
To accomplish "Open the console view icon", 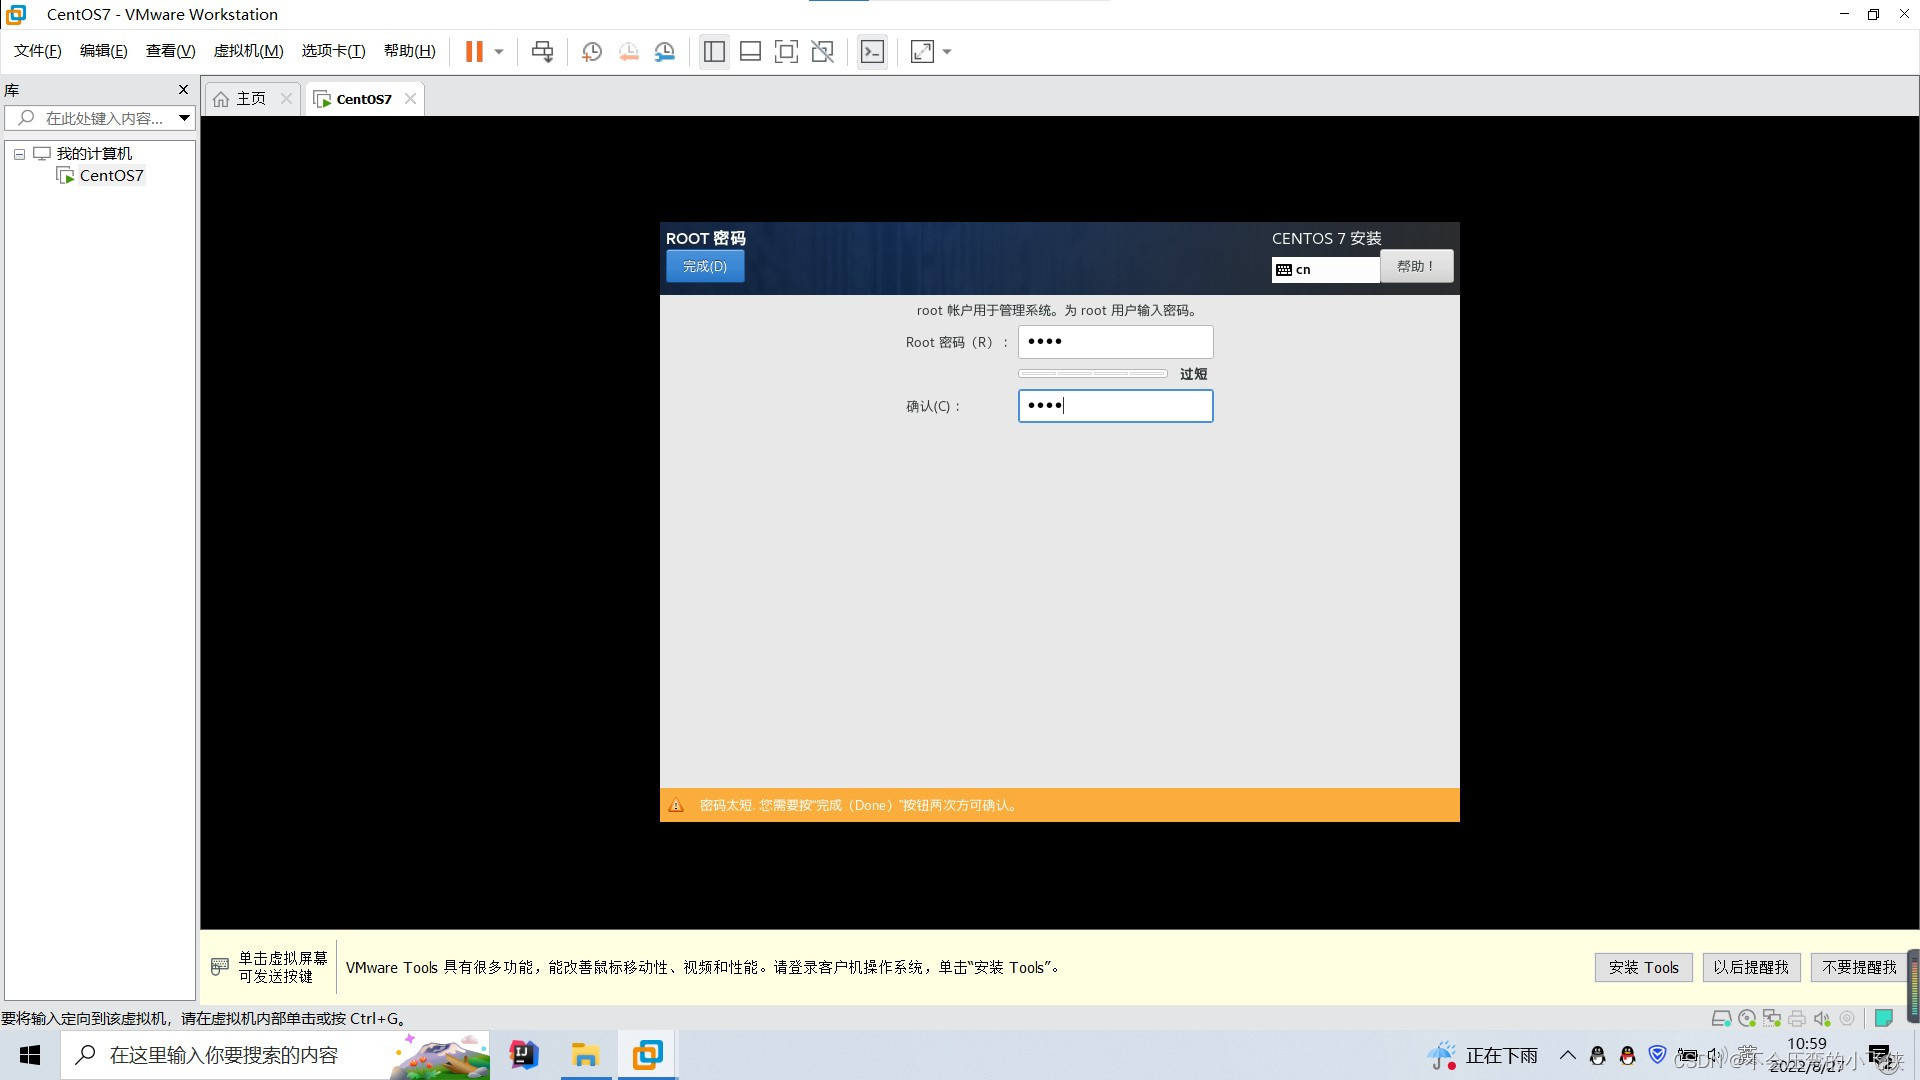I will pos(872,51).
